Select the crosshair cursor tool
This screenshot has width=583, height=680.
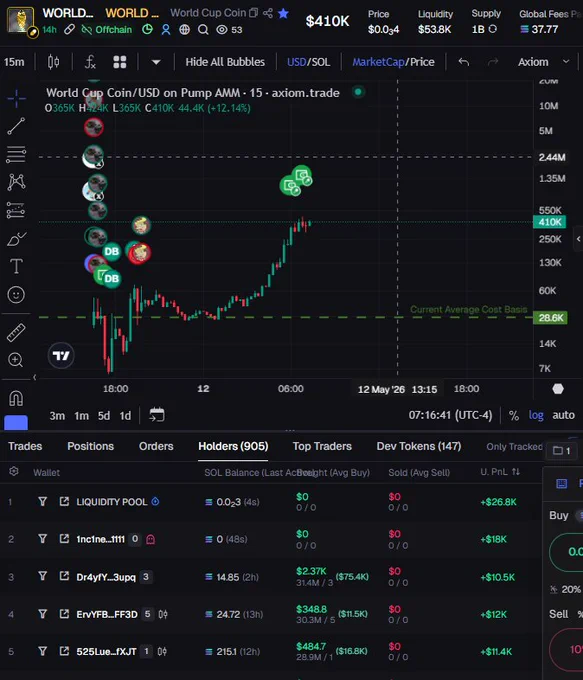click(x=16, y=98)
